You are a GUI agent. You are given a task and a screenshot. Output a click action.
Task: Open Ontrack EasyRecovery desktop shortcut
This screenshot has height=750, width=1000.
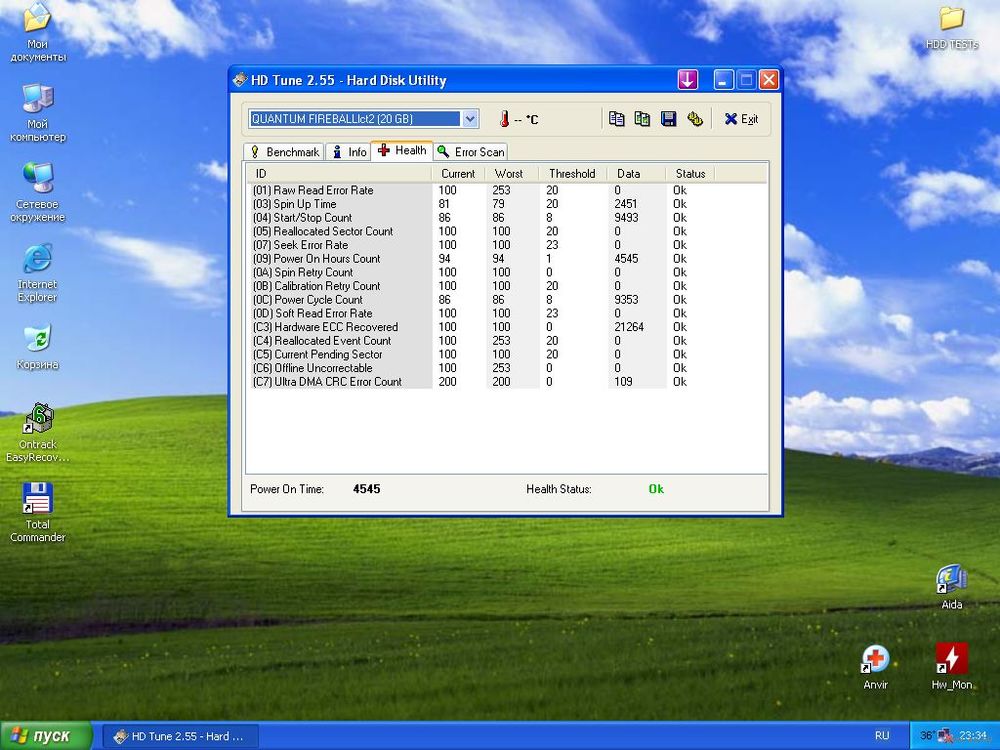click(x=38, y=419)
